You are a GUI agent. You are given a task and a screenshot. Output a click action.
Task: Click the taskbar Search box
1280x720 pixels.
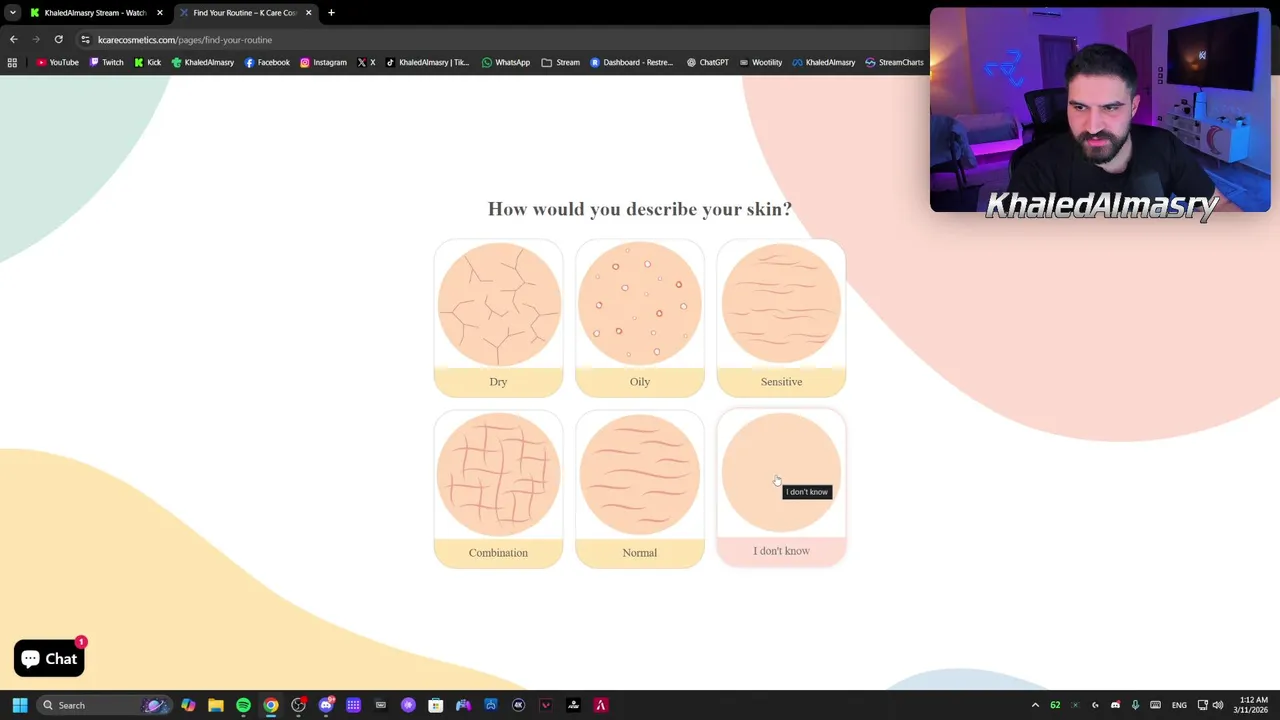click(105, 705)
